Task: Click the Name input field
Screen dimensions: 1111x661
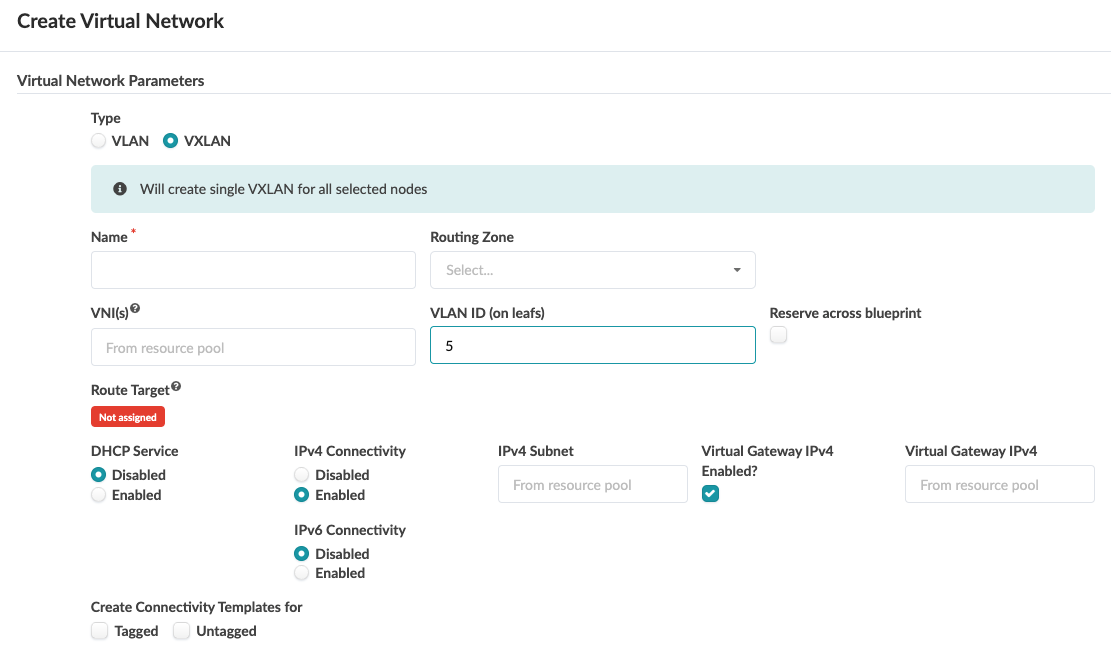Action: [x=253, y=270]
